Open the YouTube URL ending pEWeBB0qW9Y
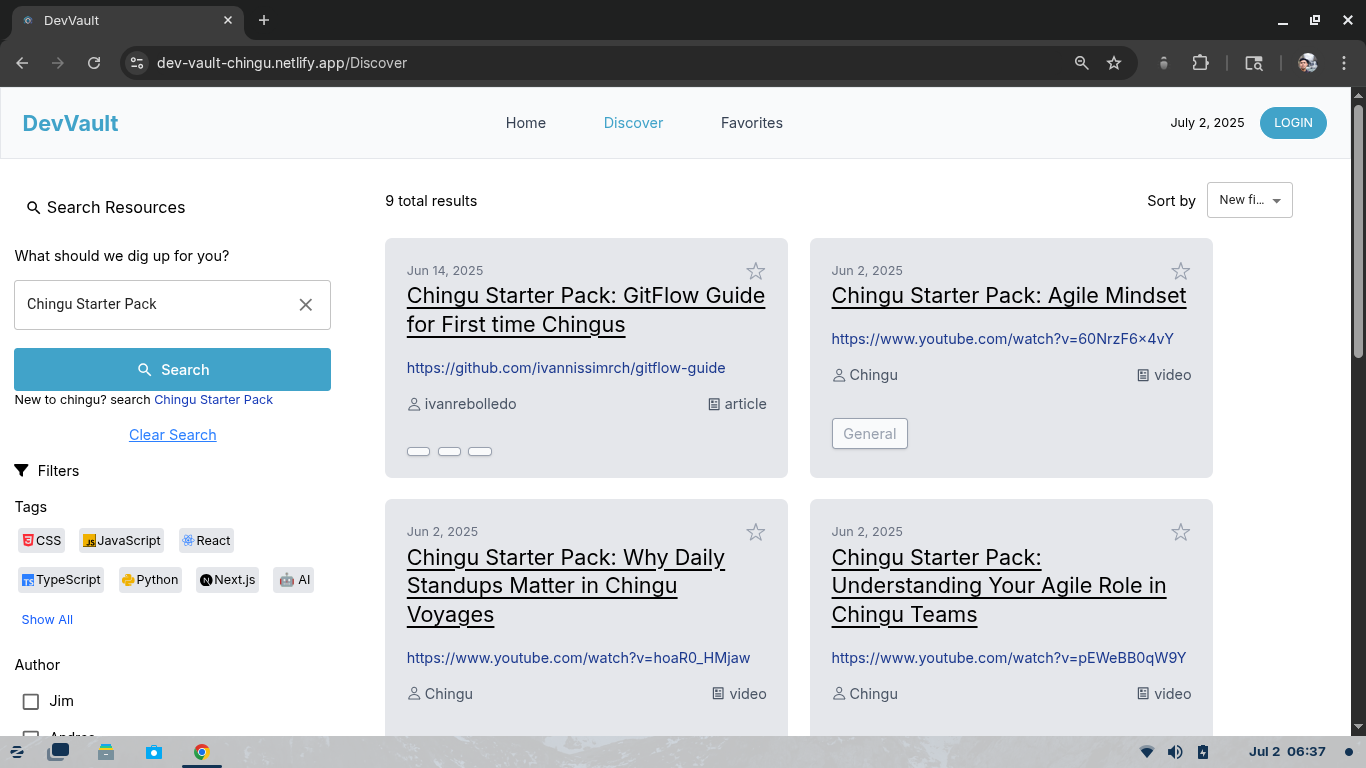 point(1008,658)
